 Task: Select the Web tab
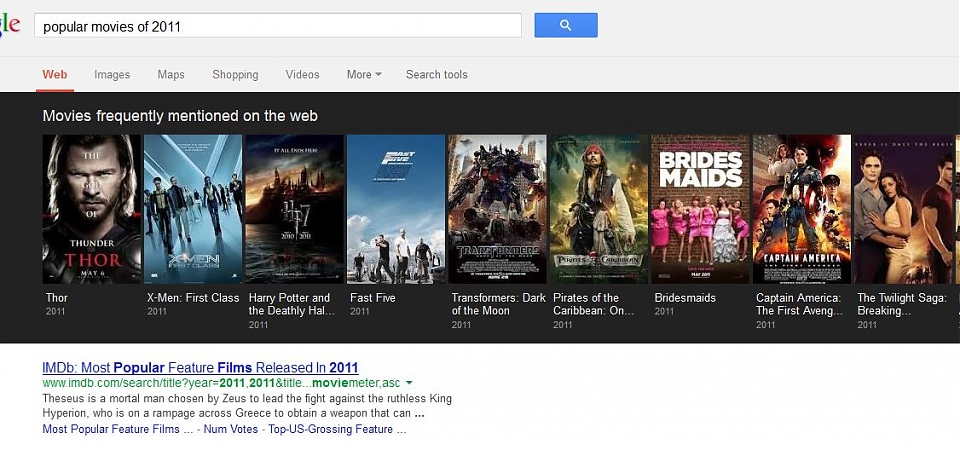click(54, 75)
